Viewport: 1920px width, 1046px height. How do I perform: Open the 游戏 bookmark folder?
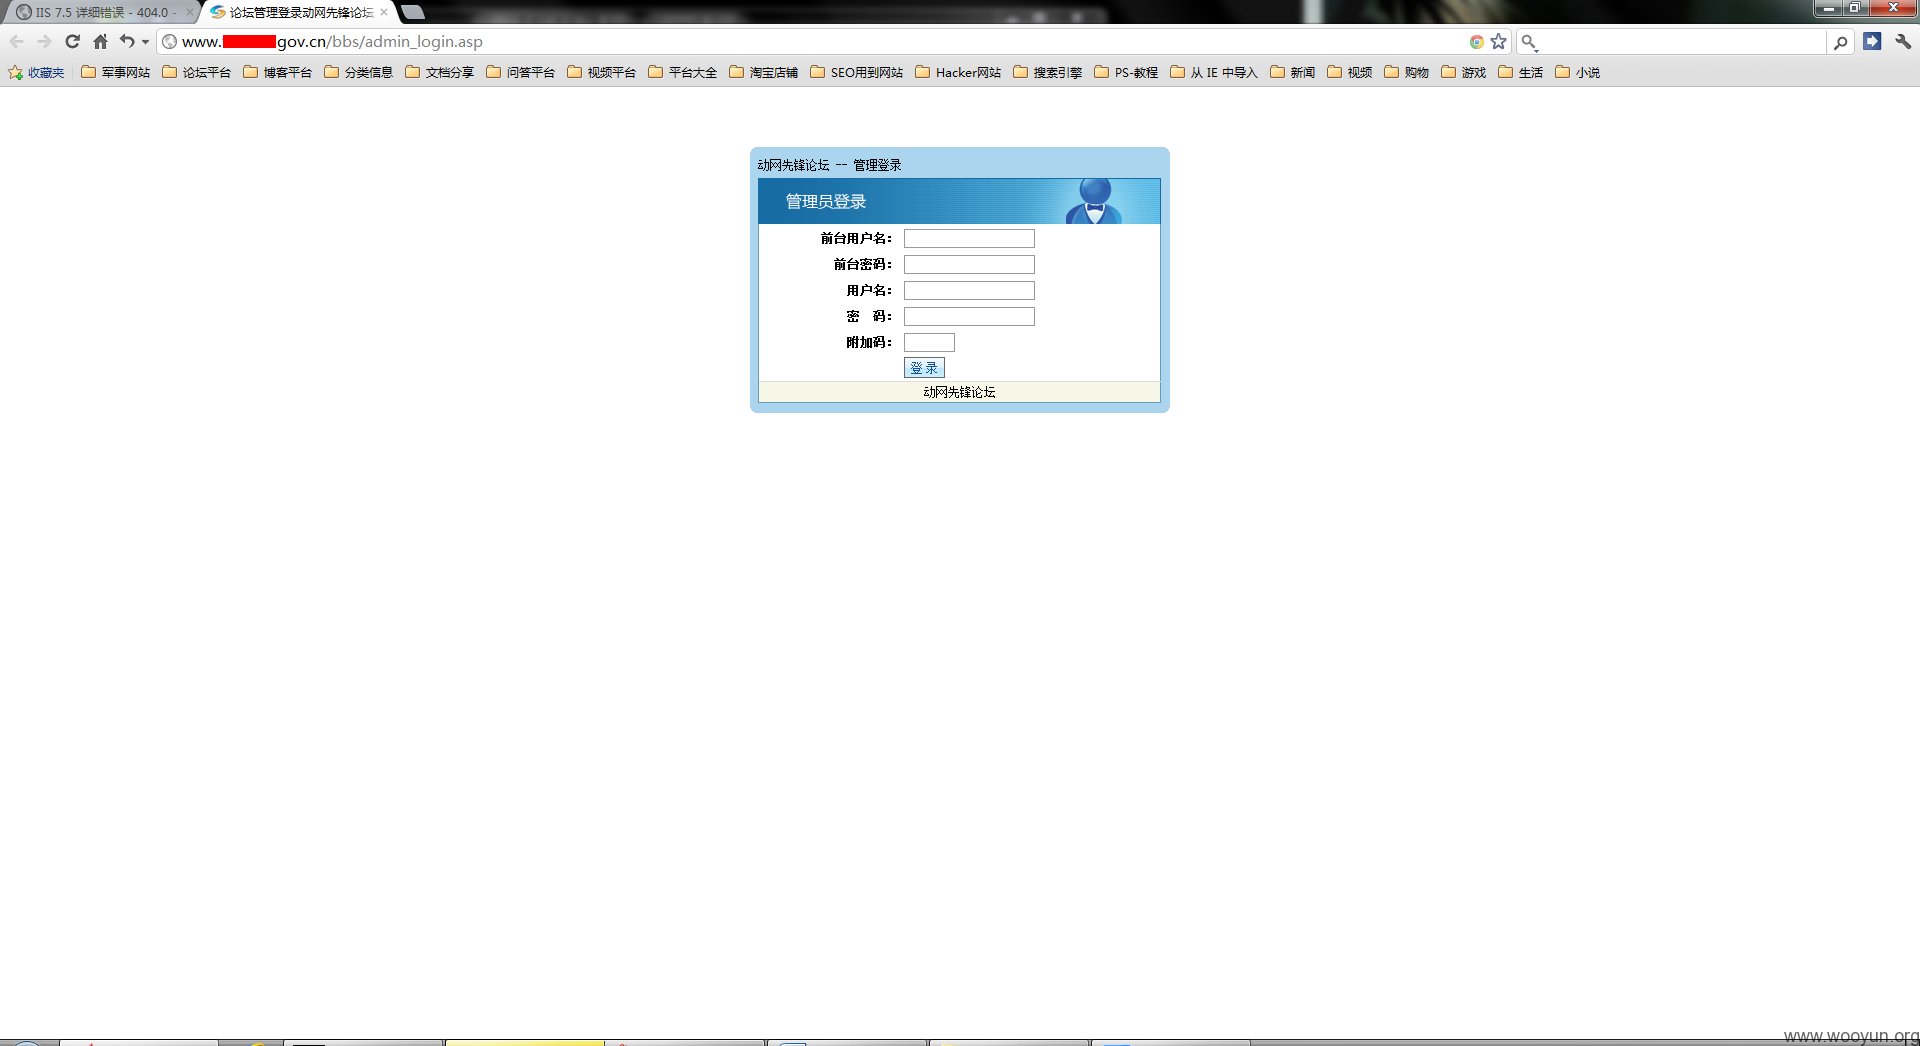click(x=1463, y=72)
